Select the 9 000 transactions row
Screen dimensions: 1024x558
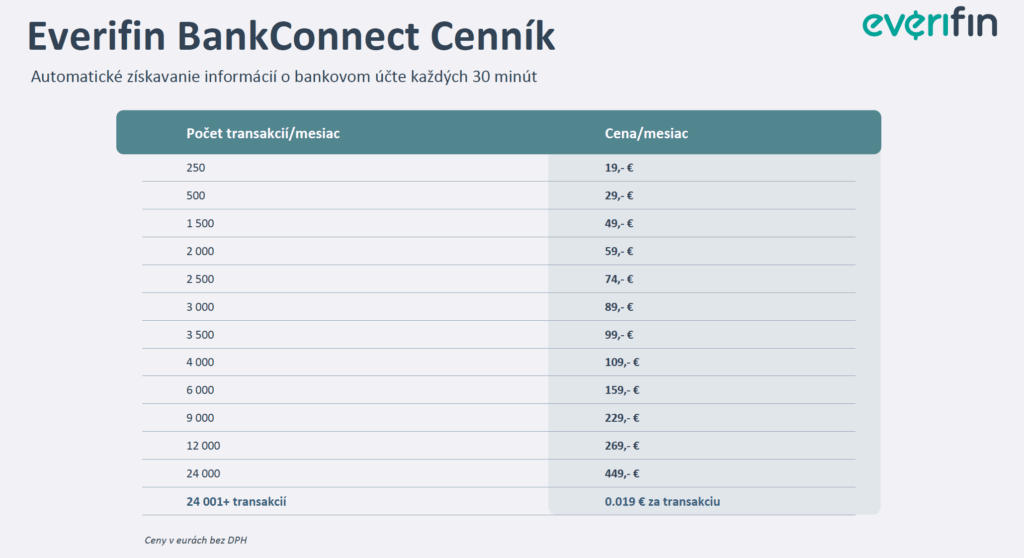pos(498,418)
